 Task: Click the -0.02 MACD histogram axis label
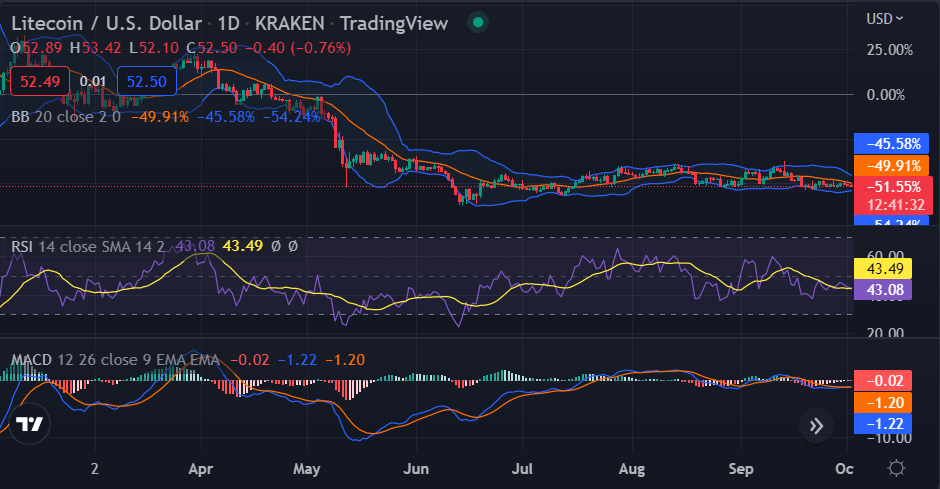882,381
